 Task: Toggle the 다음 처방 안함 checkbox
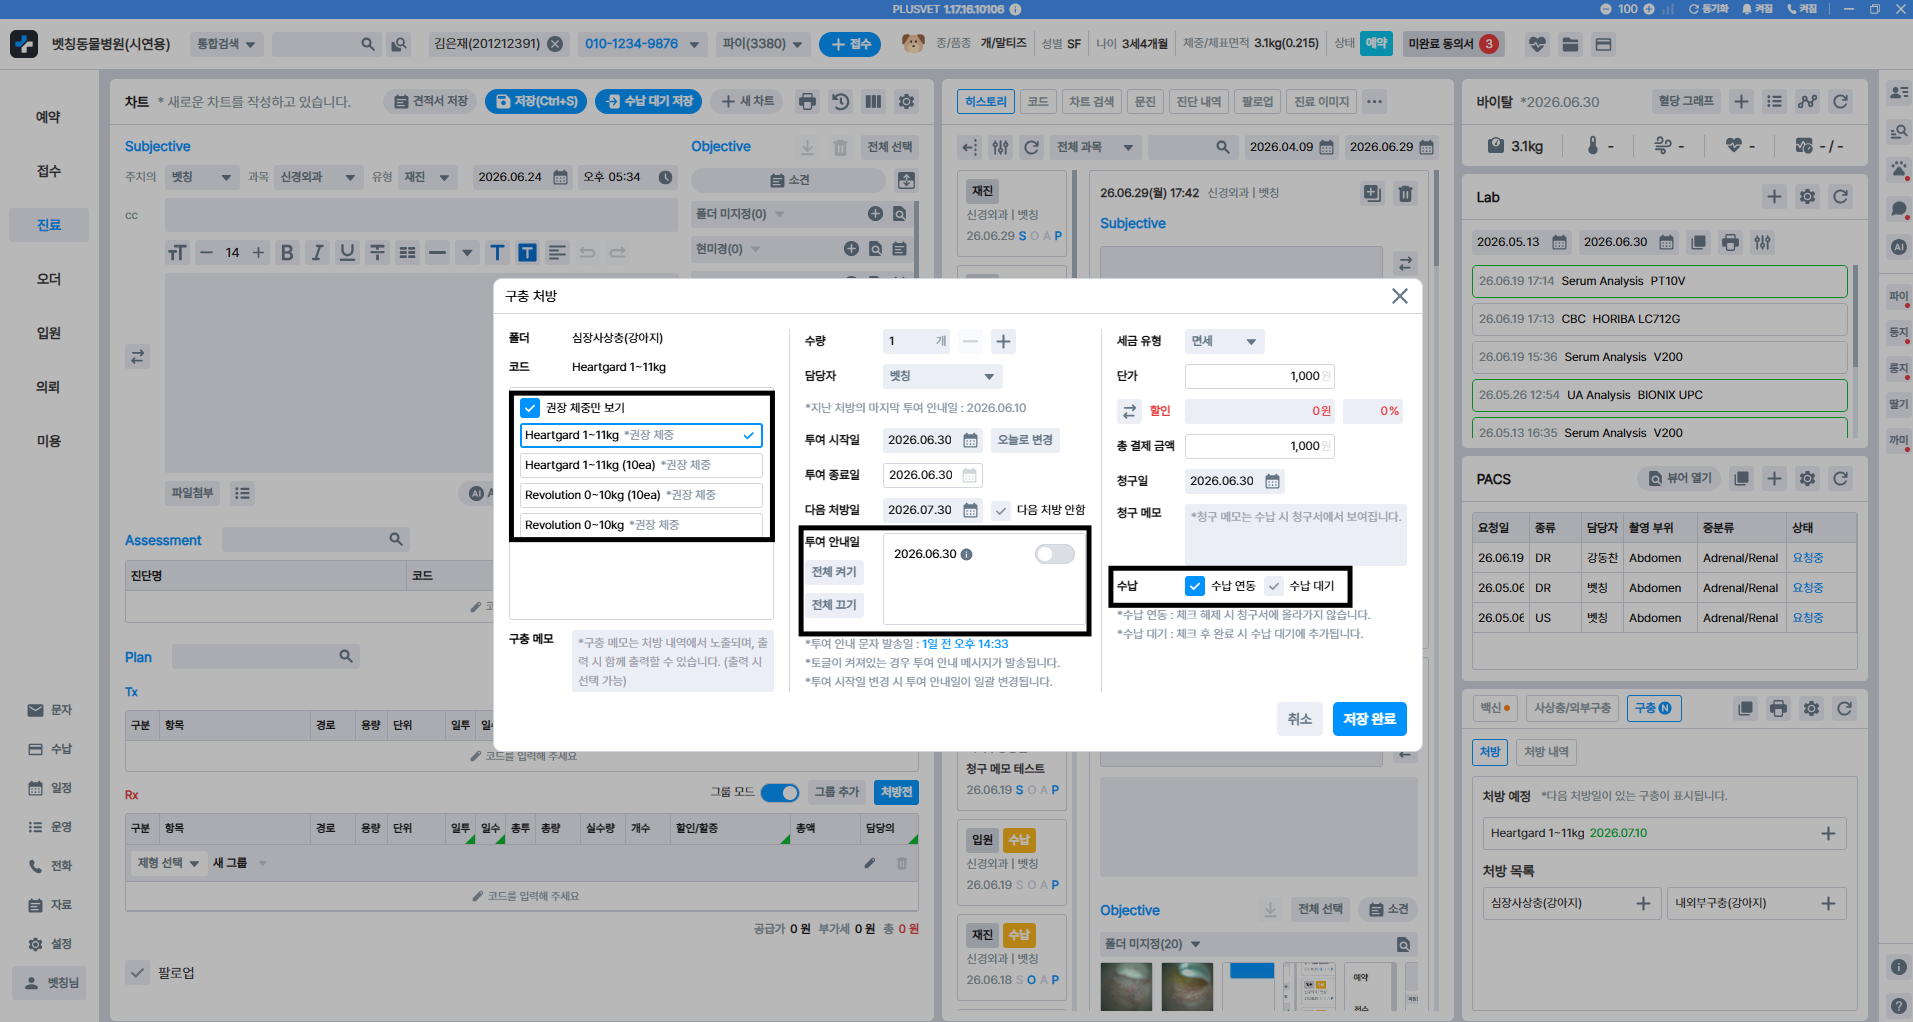pyautogui.click(x=1001, y=510)
